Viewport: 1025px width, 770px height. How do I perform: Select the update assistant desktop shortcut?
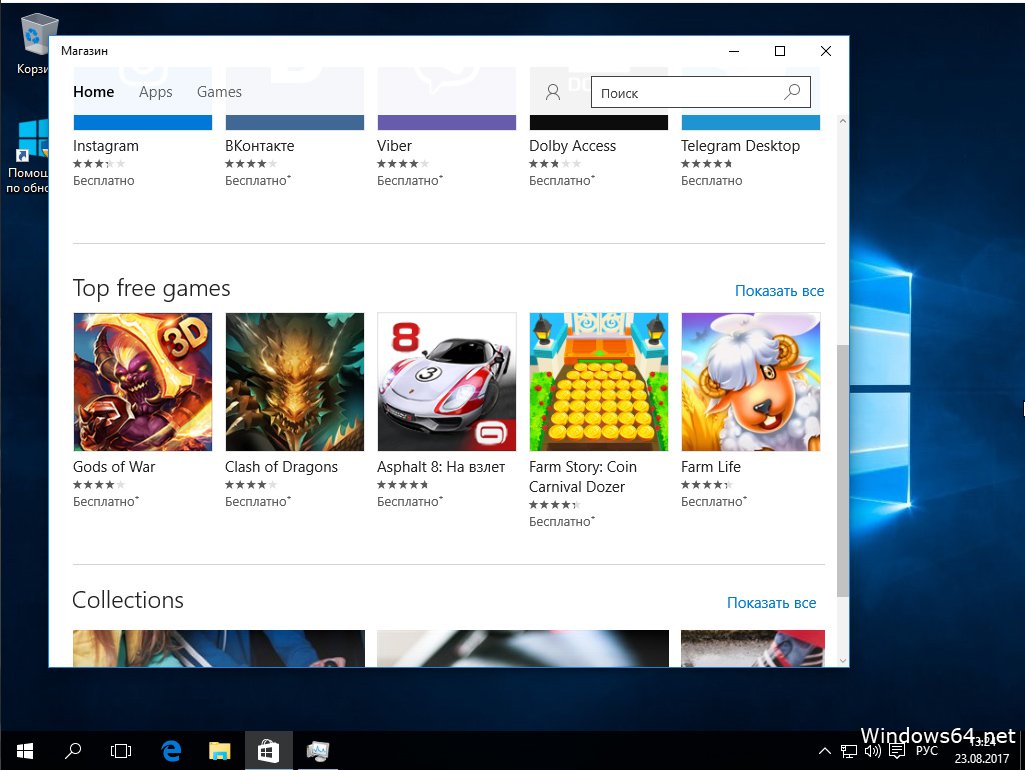(x=27, y=157)
